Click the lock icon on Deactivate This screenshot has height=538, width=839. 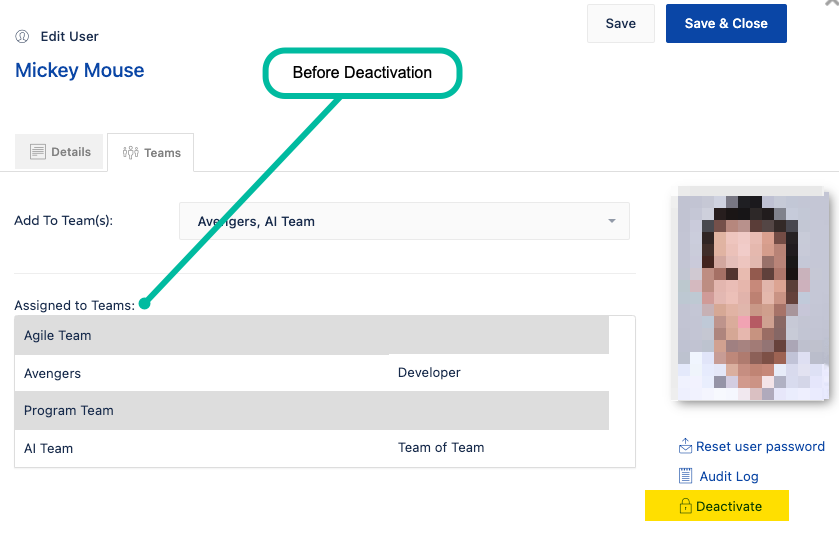685,505
